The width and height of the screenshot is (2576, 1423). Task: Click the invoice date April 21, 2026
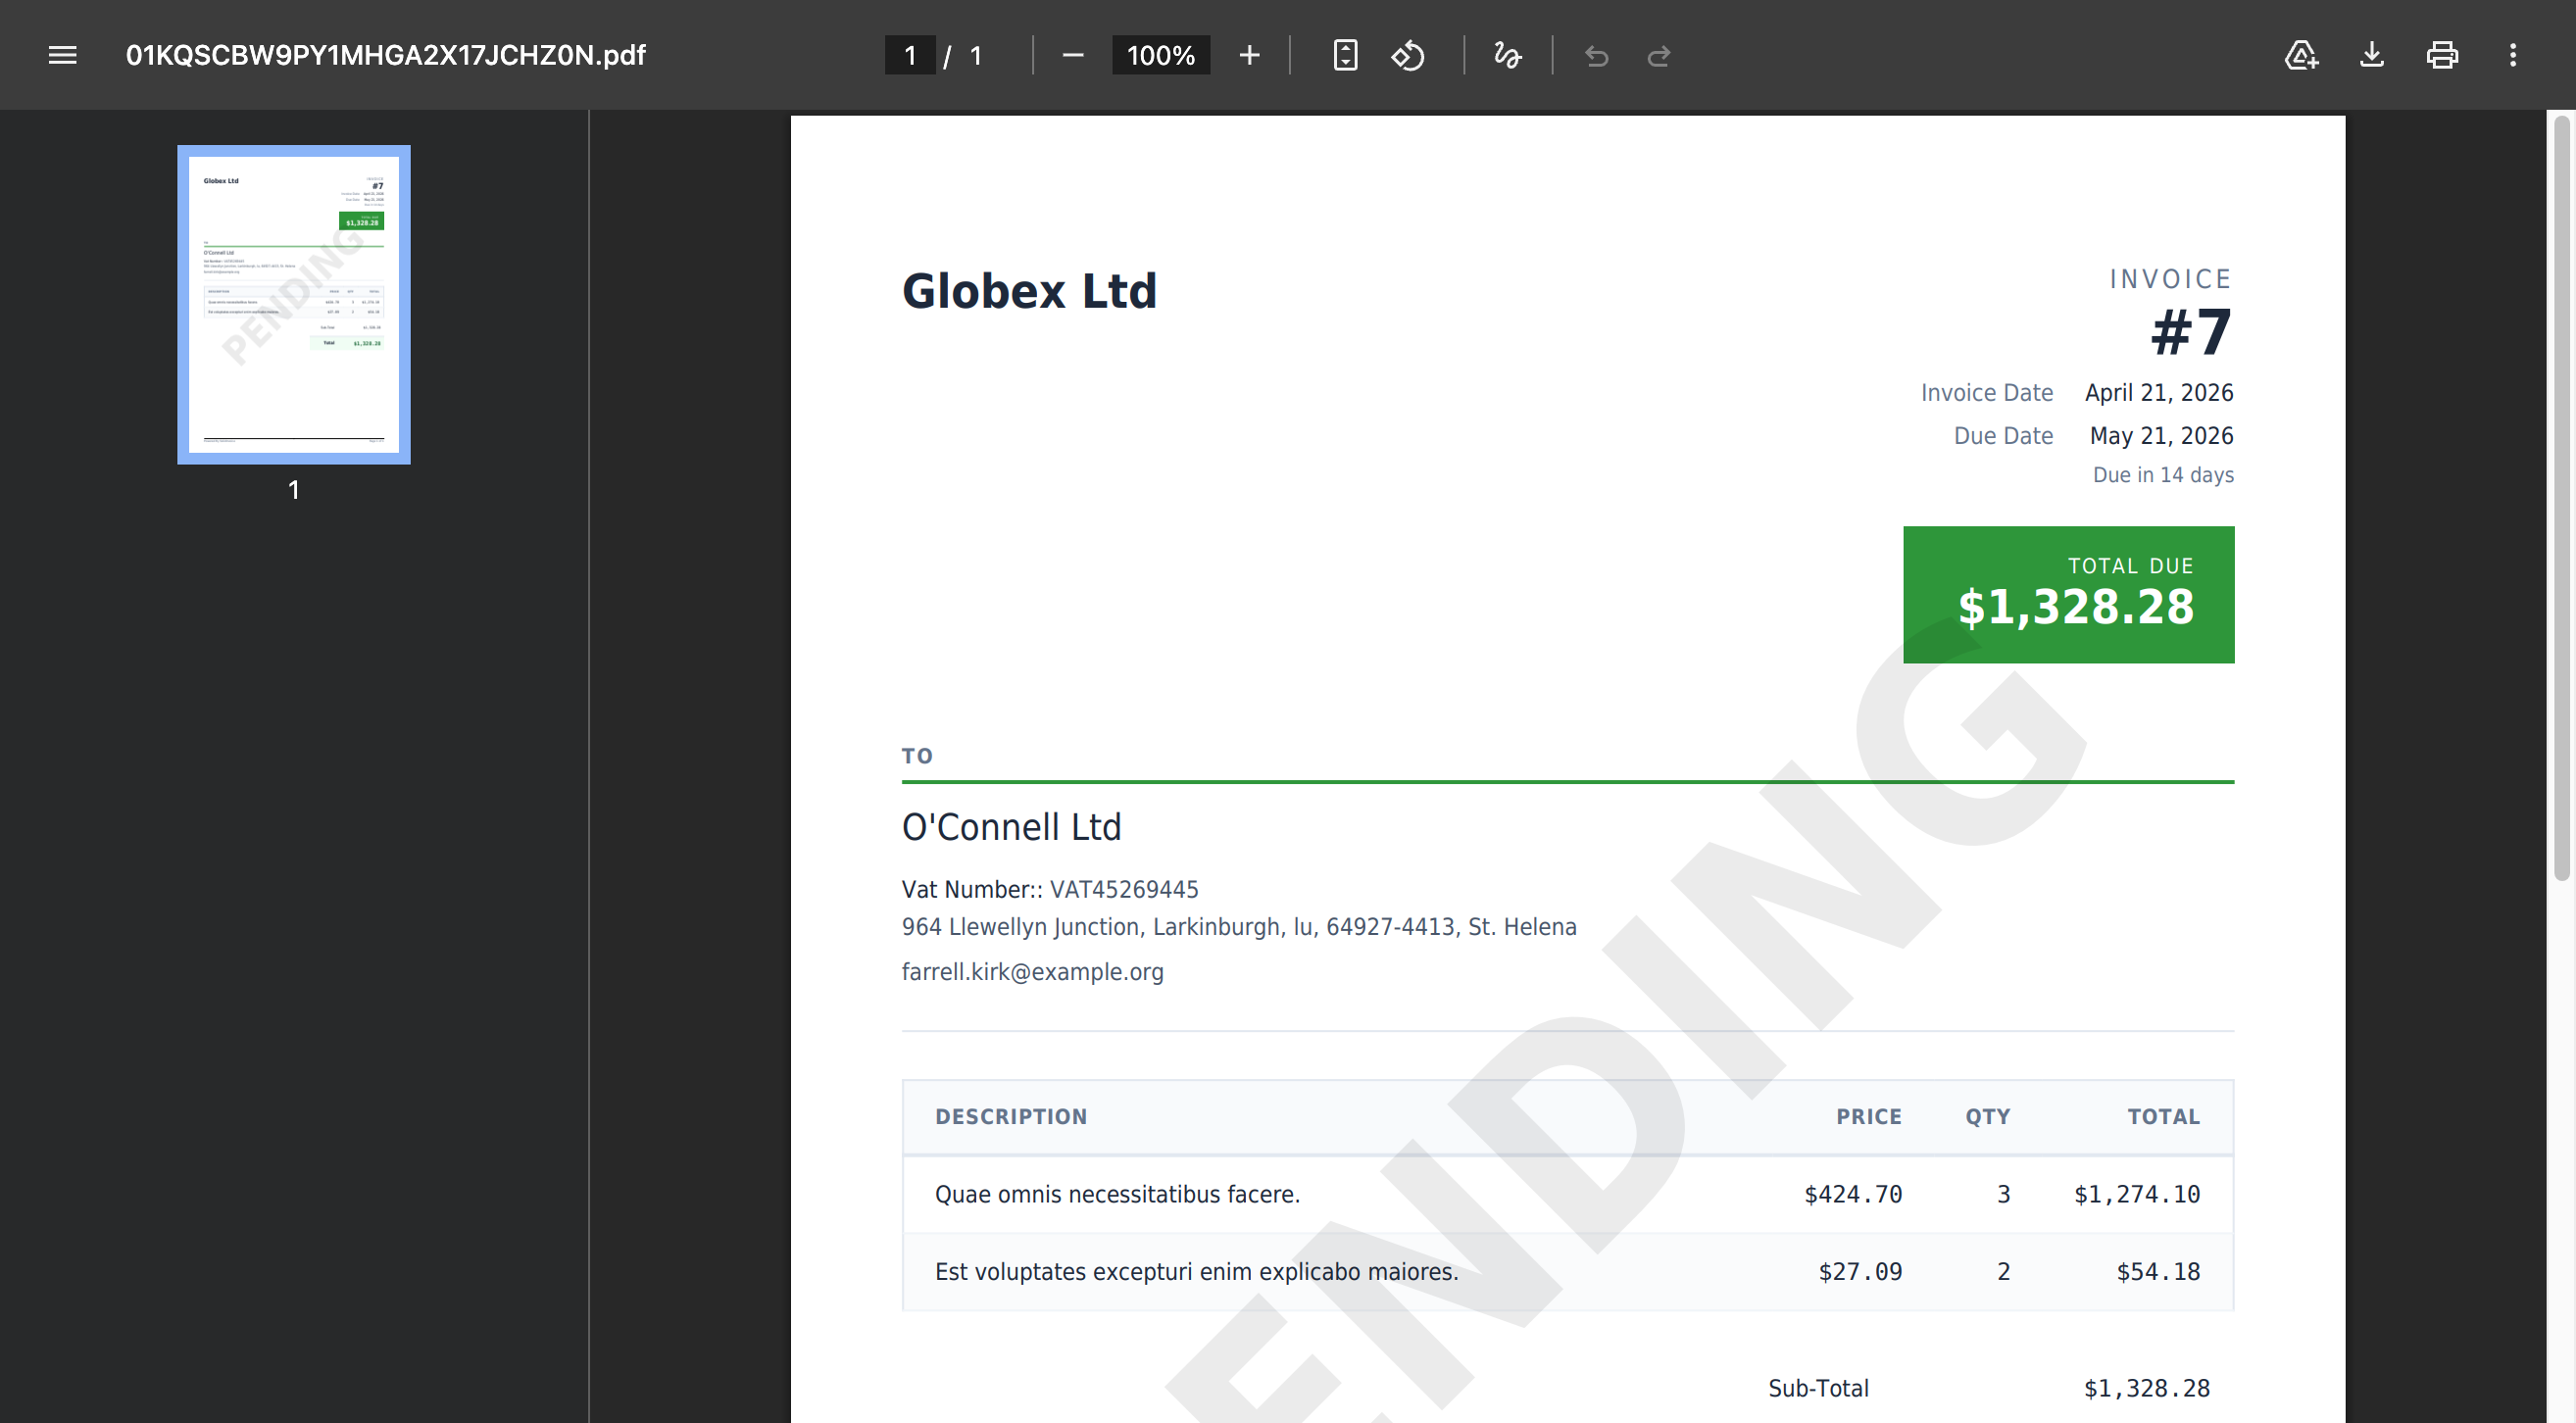pos(2159,393)
